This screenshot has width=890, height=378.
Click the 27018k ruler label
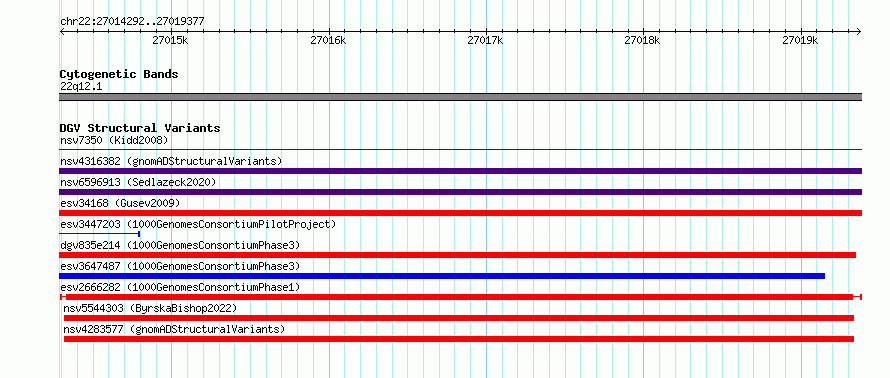point(643,40)
